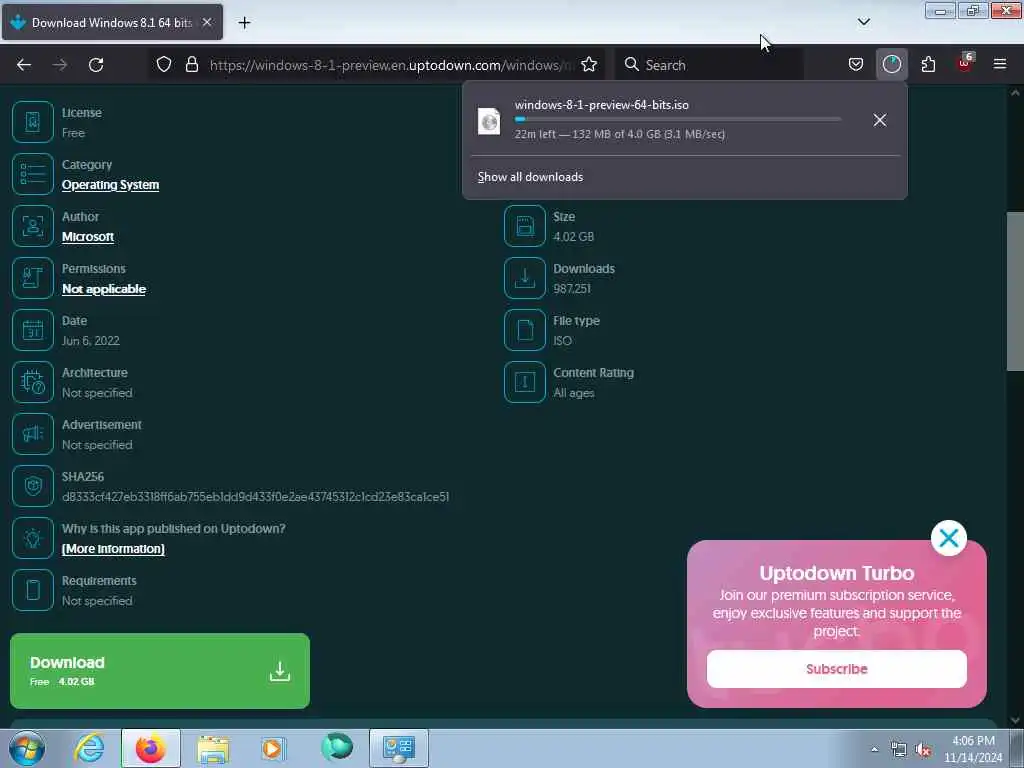
Task: Show hidden system tray icons
Action: click(x=874, y=749)
